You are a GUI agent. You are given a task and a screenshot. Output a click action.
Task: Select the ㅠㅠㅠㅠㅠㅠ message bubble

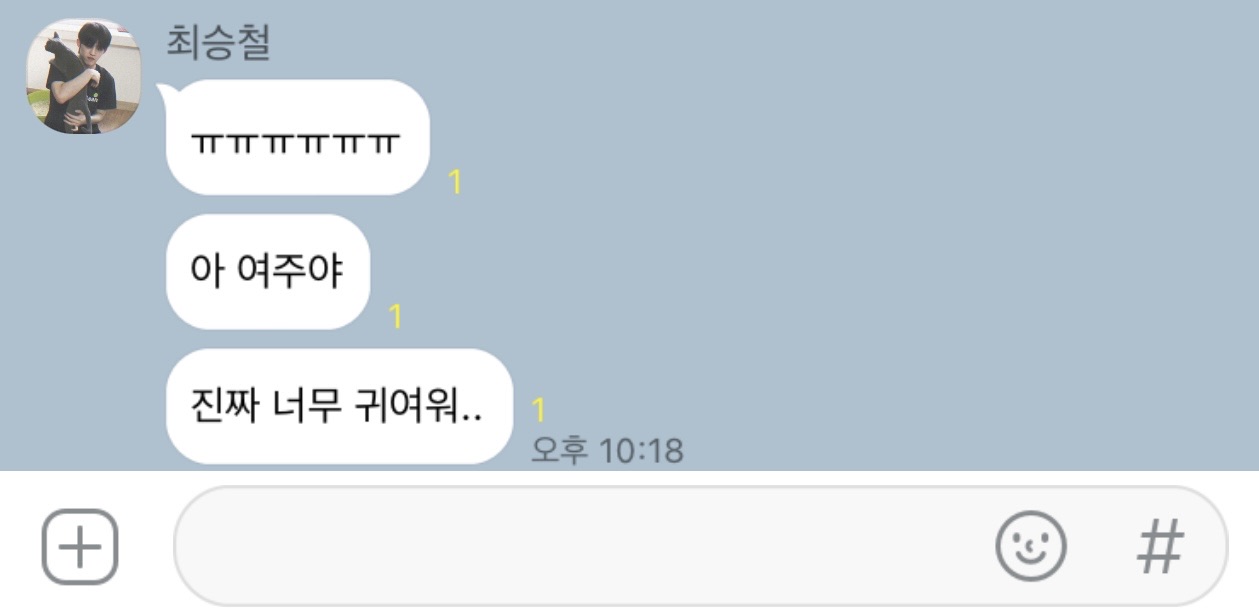click(298, 137)
